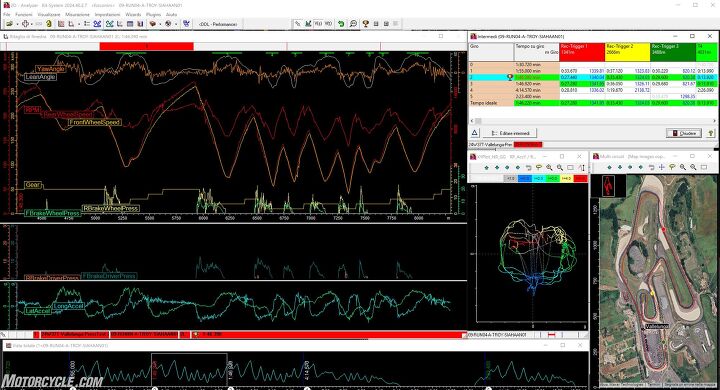This screenshot has height=390, width=720.
Task: Click the Editare intermedi button
Action: tap(510, 133)
